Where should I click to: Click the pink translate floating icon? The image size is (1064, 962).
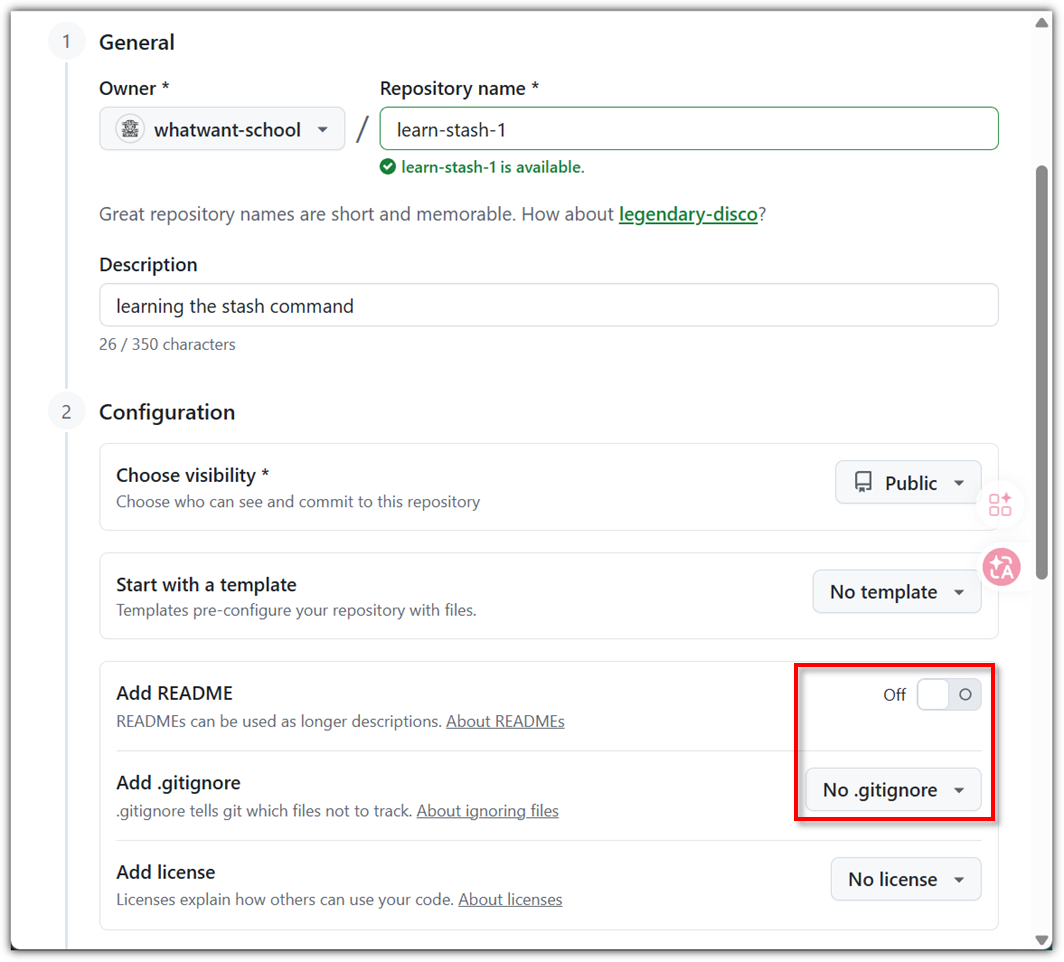click(x=1002, y=567)
